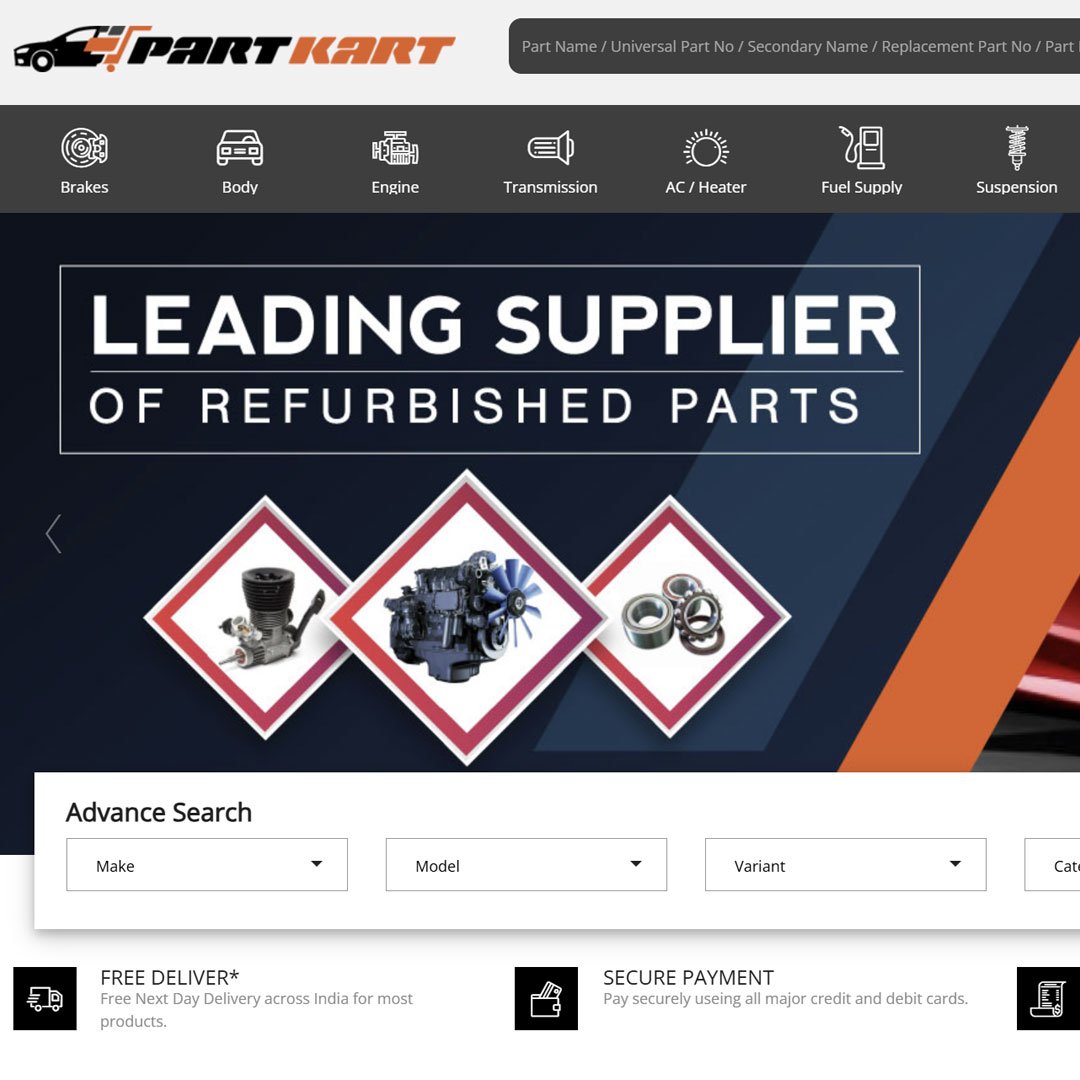Select the Fuel Supply pump icon
The height and width of the screenshot is (1080, 1080).
pos(862,147)
